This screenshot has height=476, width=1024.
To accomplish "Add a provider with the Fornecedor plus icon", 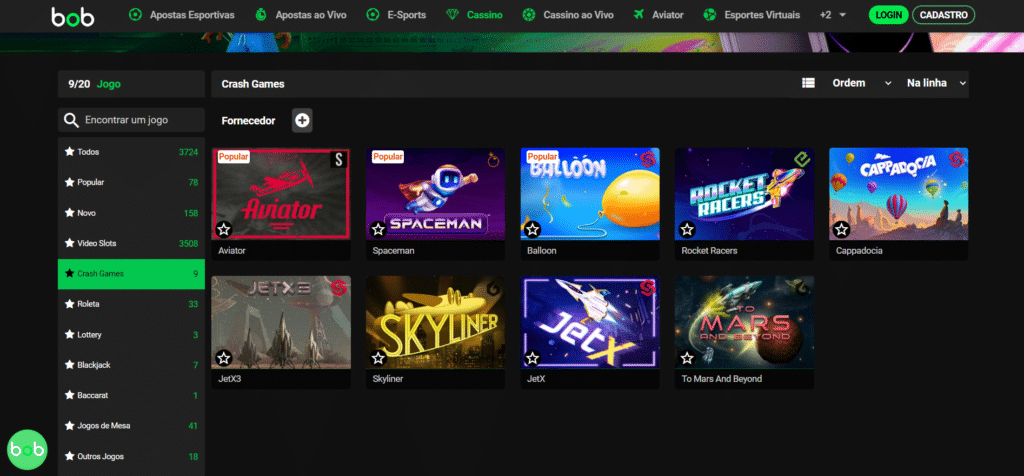I will click(302, 120).
